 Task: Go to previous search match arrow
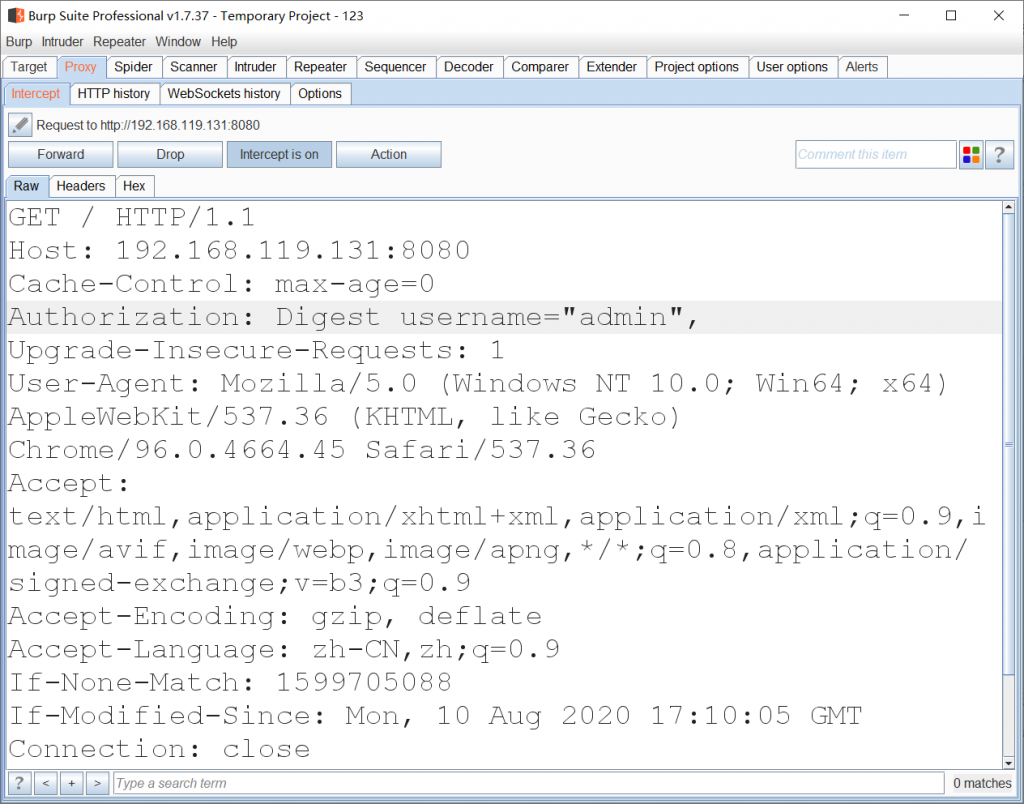pyautogui.click(x=46, y=782)
